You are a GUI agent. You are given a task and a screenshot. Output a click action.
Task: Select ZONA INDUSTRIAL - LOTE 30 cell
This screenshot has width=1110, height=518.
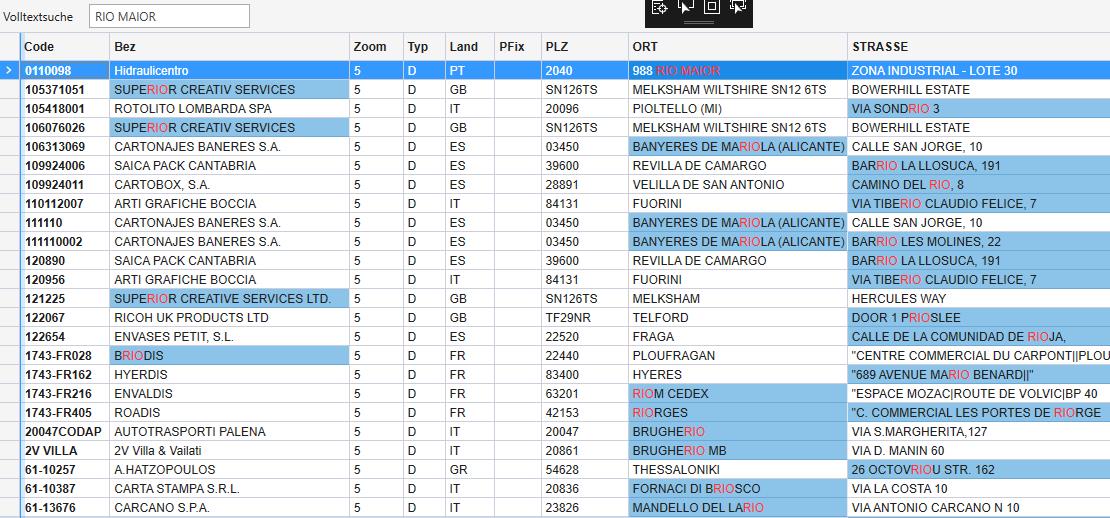(x=979, y=71)
